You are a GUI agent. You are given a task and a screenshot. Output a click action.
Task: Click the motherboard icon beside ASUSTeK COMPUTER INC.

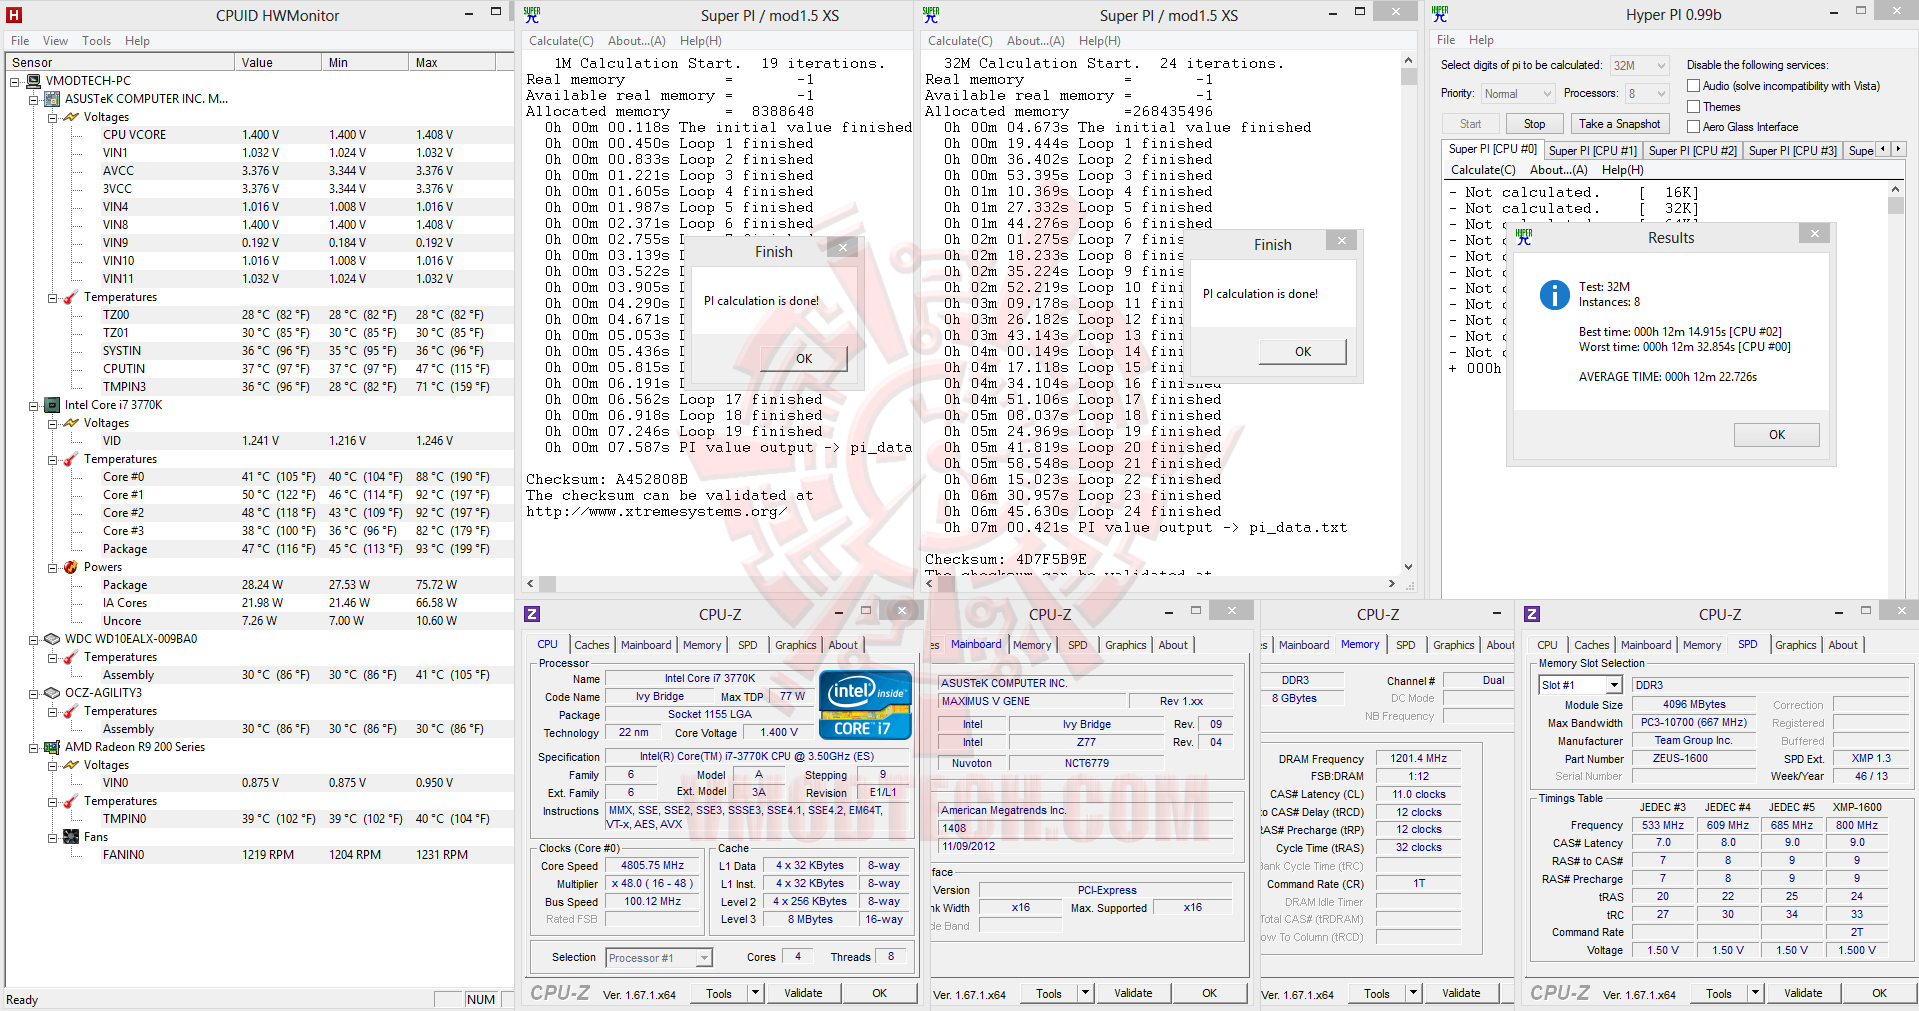[x=52, y=99]
